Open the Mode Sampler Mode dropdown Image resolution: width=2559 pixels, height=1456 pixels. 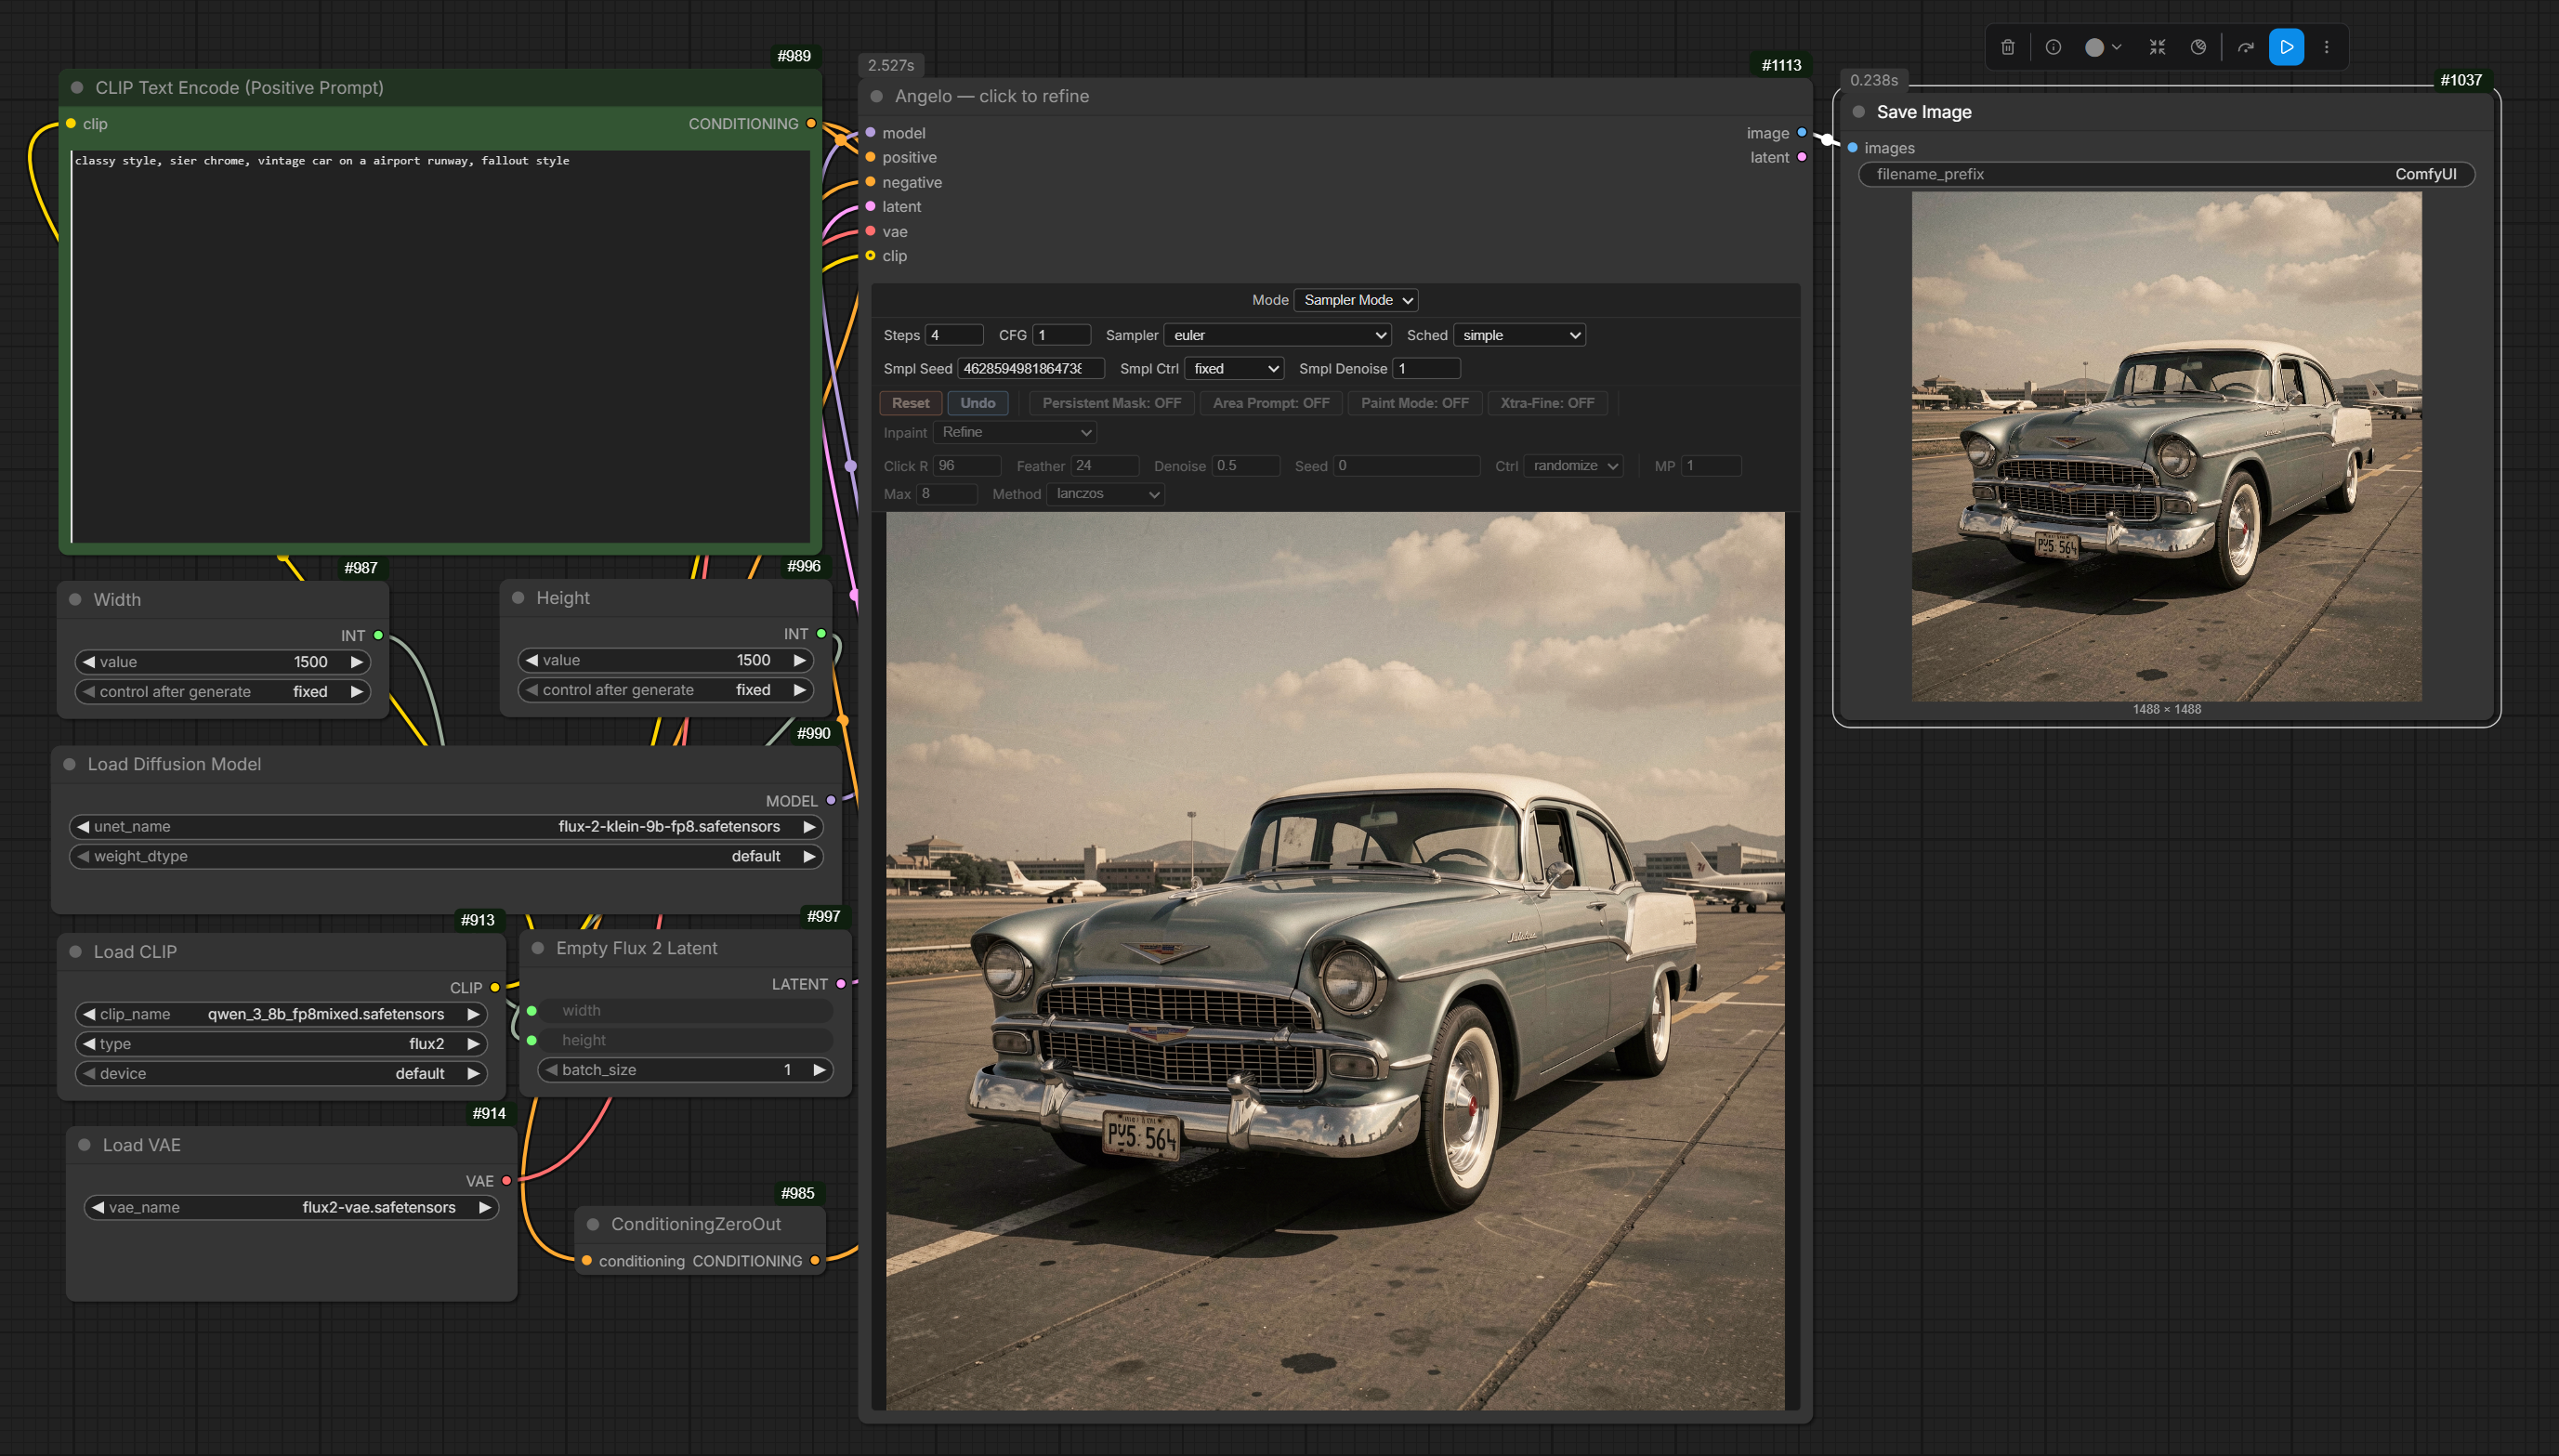coord(1356,300)
